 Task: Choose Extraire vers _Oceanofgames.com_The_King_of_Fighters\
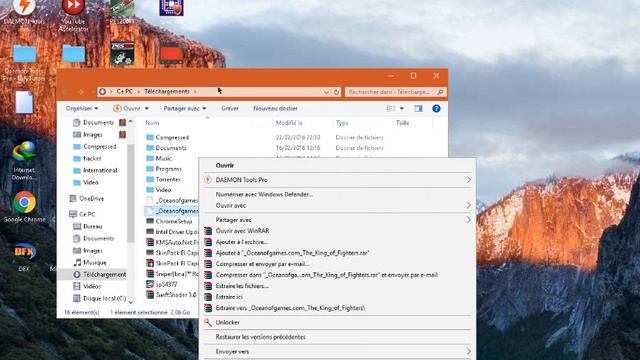(290, 308)
